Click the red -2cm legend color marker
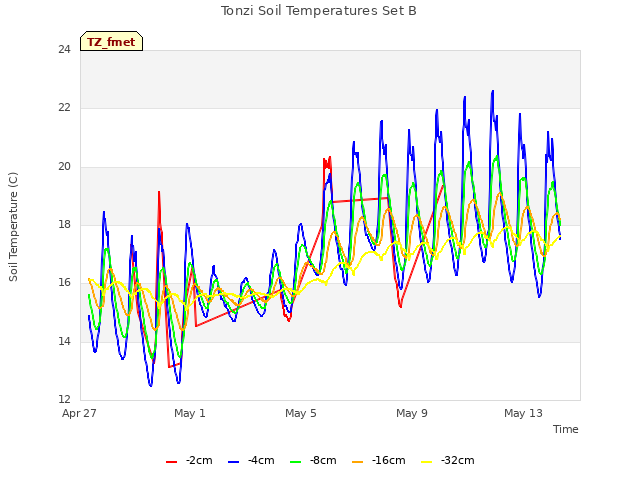This screenshot has width=640, height=480. click(x=171, y=462)
